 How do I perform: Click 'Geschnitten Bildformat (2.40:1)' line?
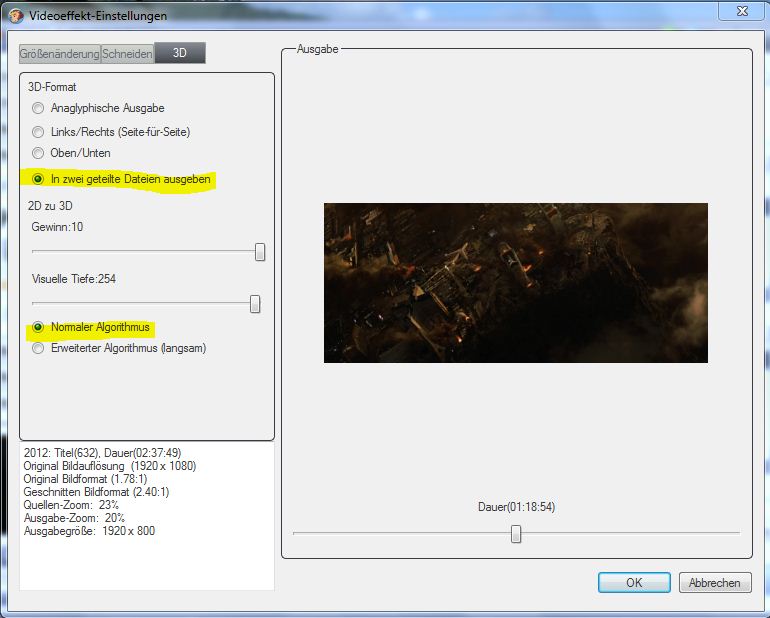pos(96,492)
